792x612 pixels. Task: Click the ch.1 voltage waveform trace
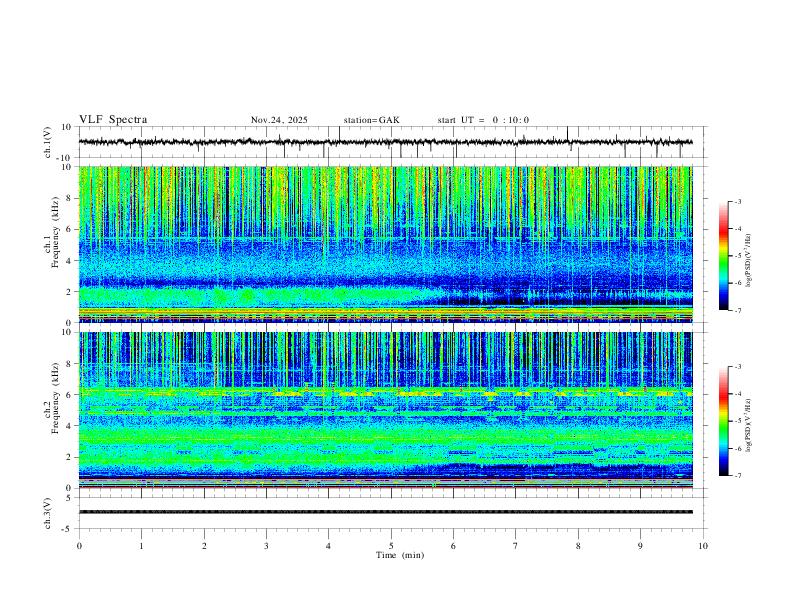[x=385, y=142]
